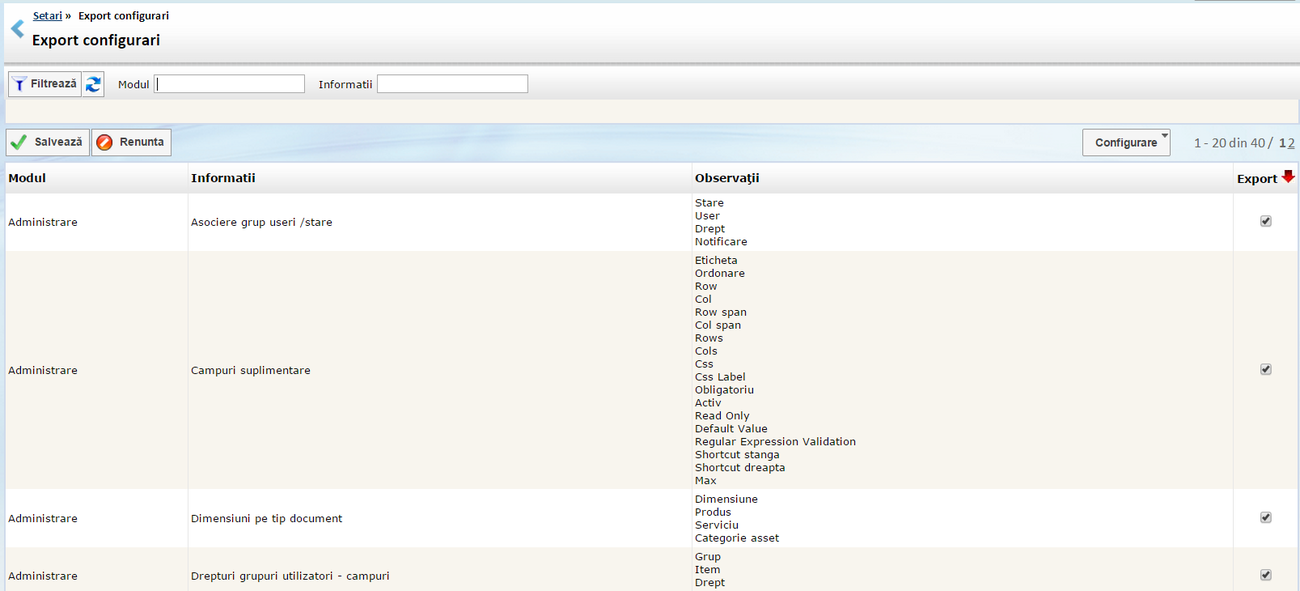Click the refresh filter icon
Viewport: 1300px width, 591px height.
click(x=93, y=85)
